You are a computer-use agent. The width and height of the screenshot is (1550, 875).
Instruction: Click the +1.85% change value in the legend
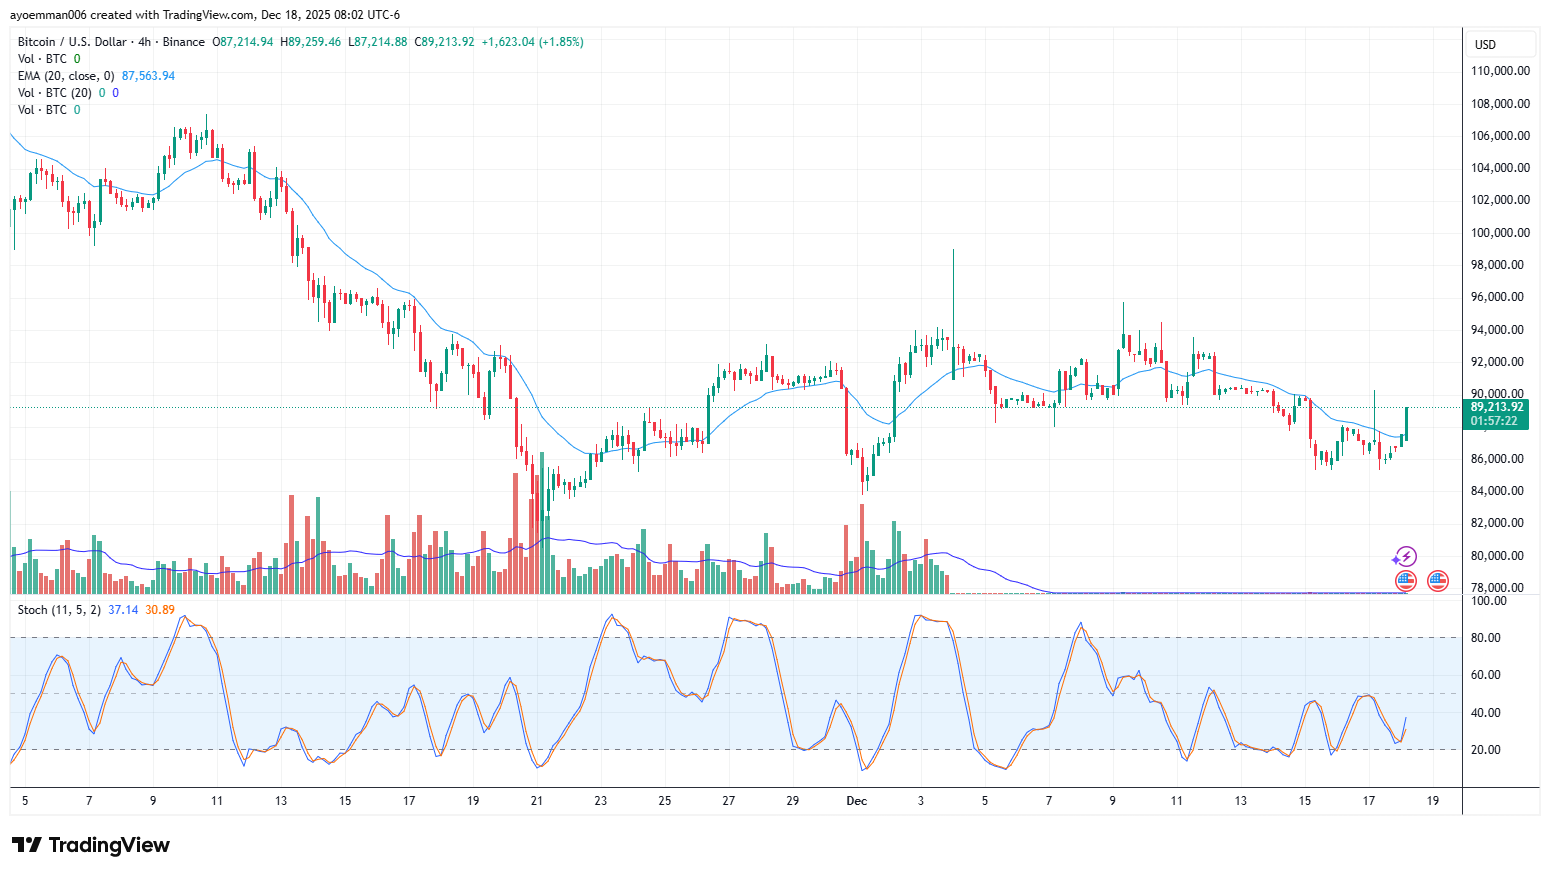click(x=560, y=42)
